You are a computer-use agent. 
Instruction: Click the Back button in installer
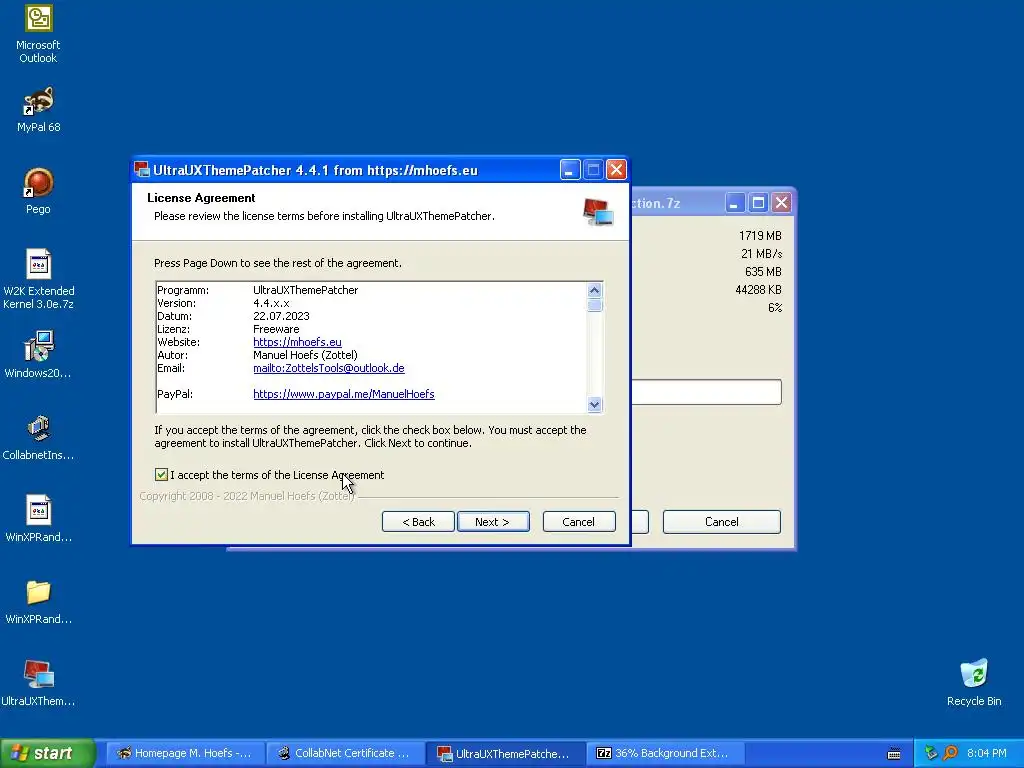[x=418, y=522]
